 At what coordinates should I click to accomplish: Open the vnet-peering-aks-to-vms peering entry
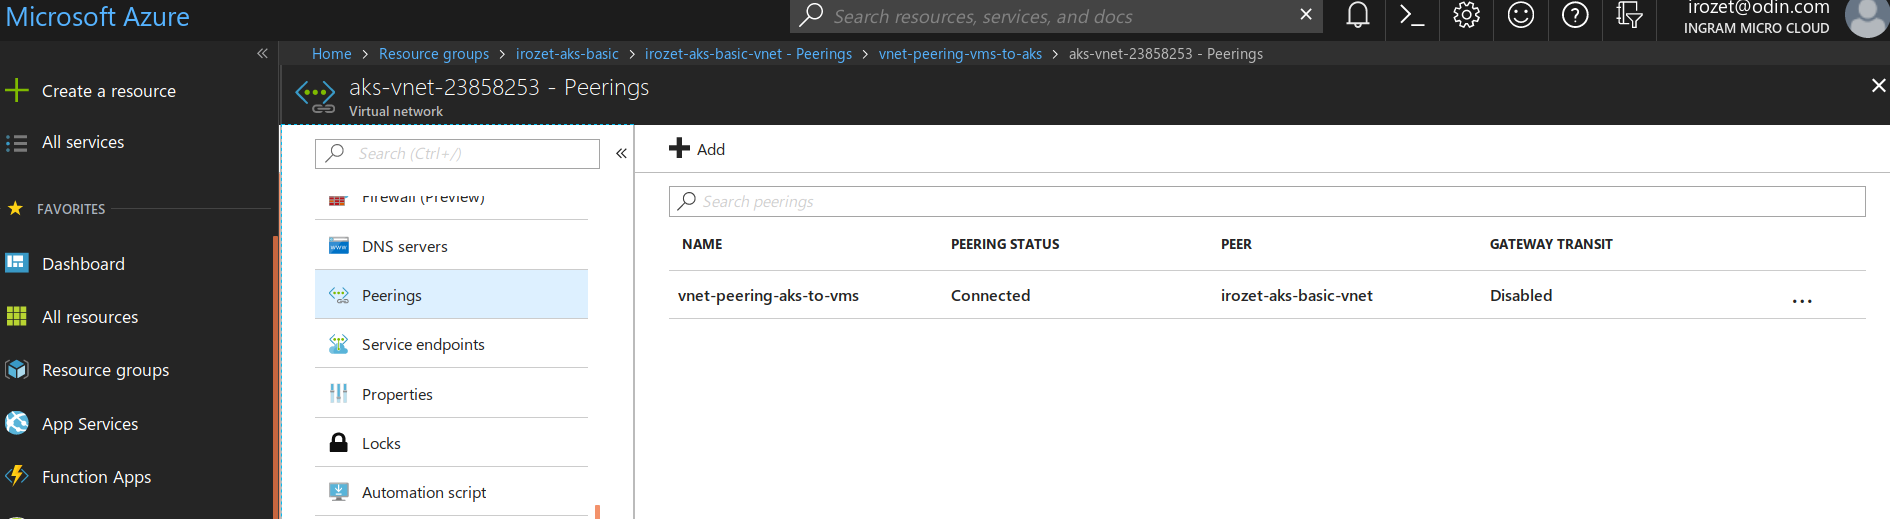pos(768,295)
